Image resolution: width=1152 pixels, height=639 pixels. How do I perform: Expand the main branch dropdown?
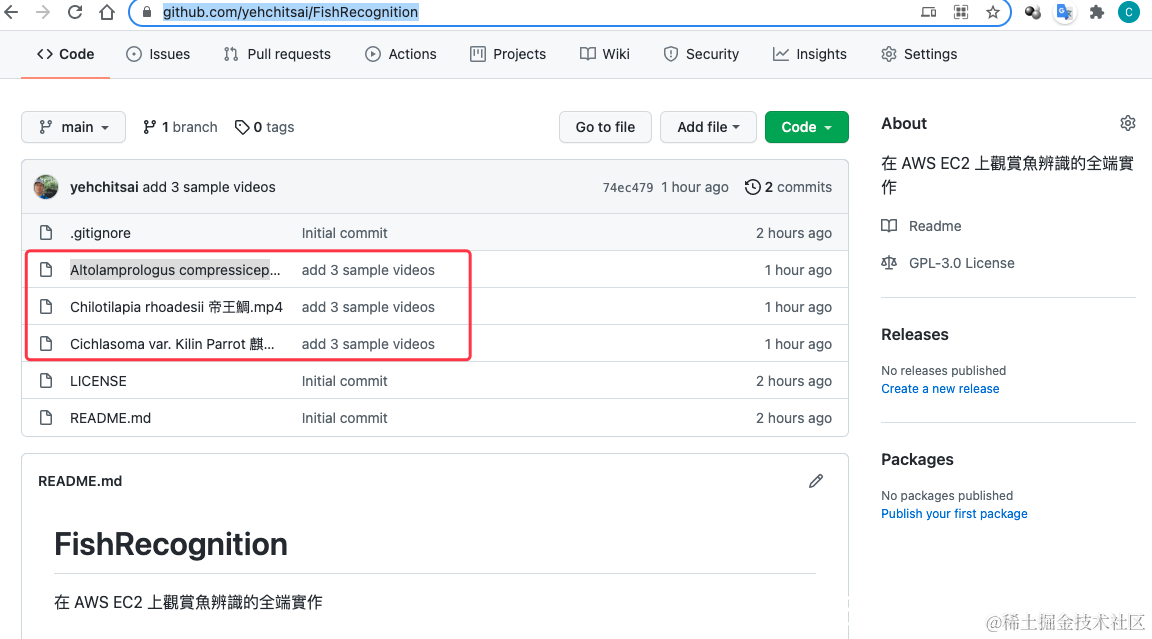click(73, 127)
